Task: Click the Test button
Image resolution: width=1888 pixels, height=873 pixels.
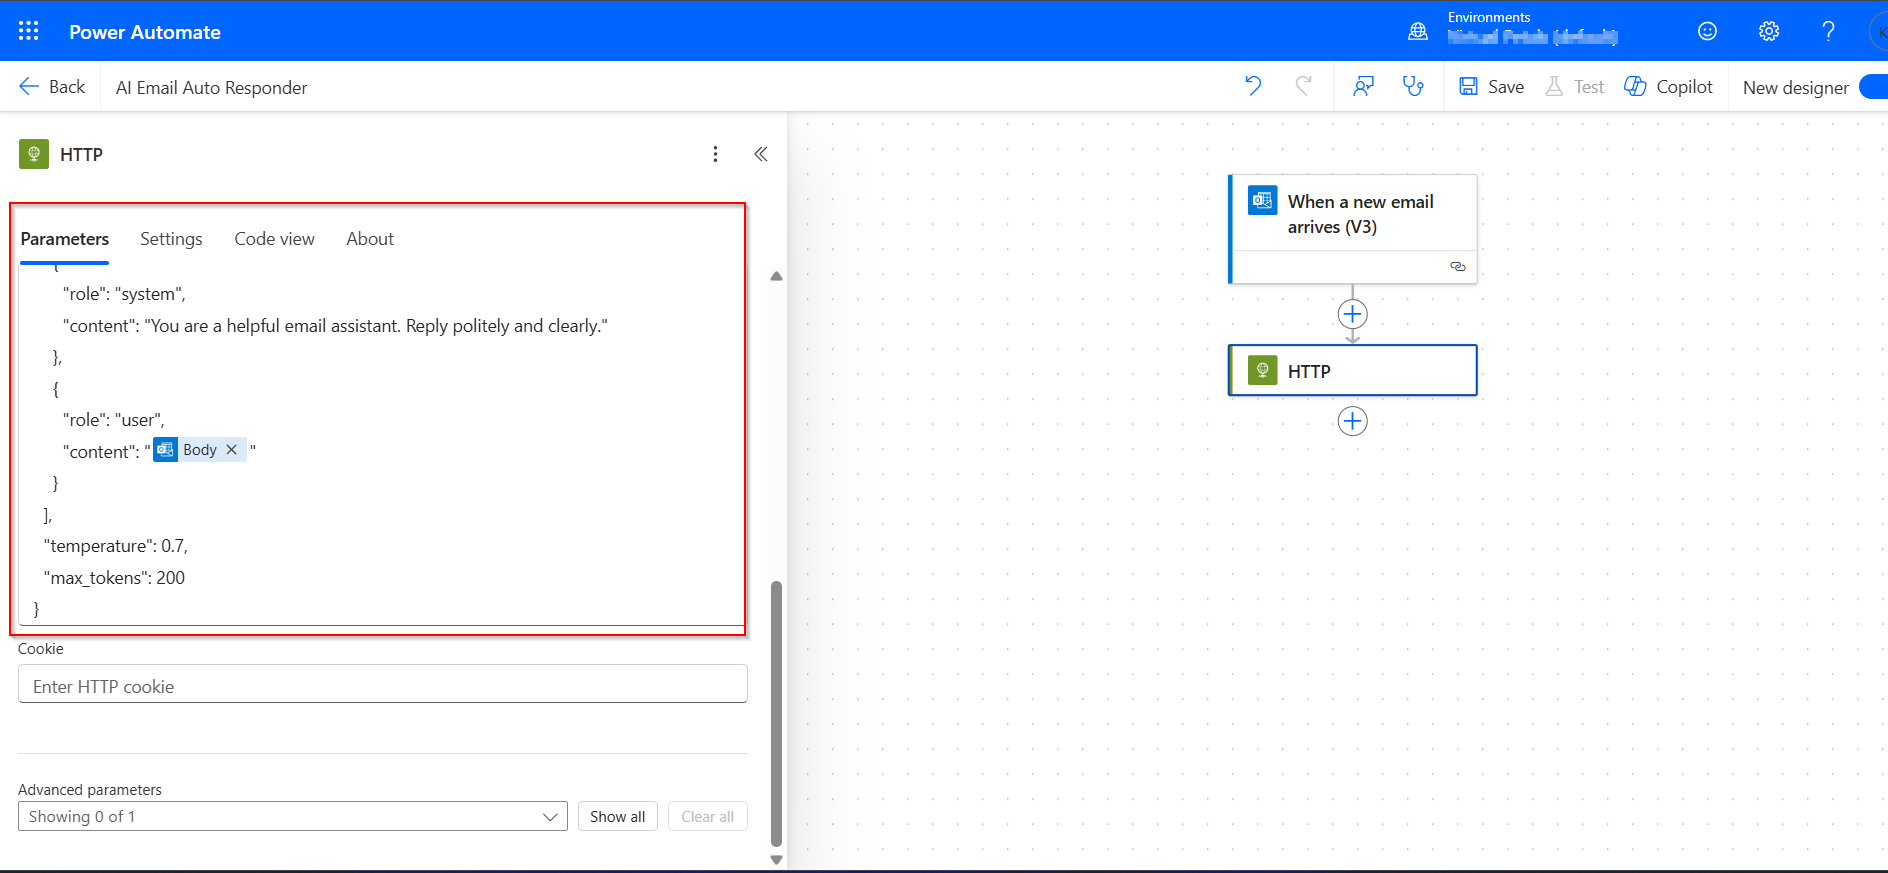Action: coord(1574,87)
